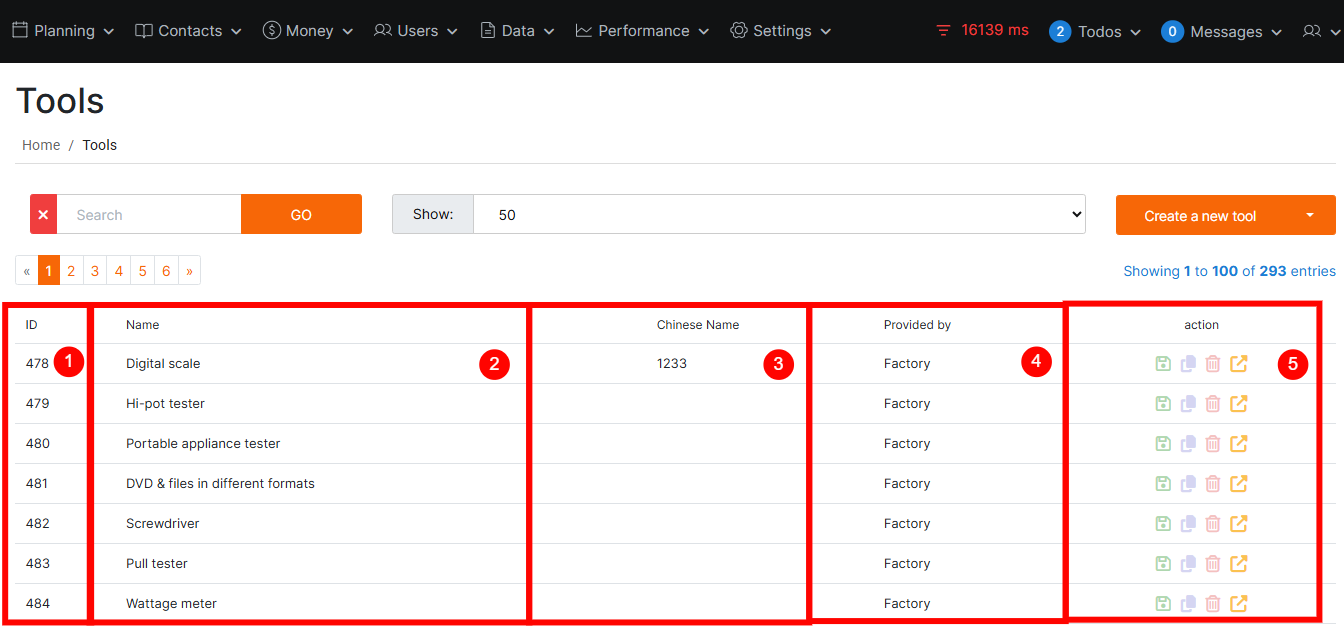
Task: Click into the Search input field
Action: click(x=149, y=215)
